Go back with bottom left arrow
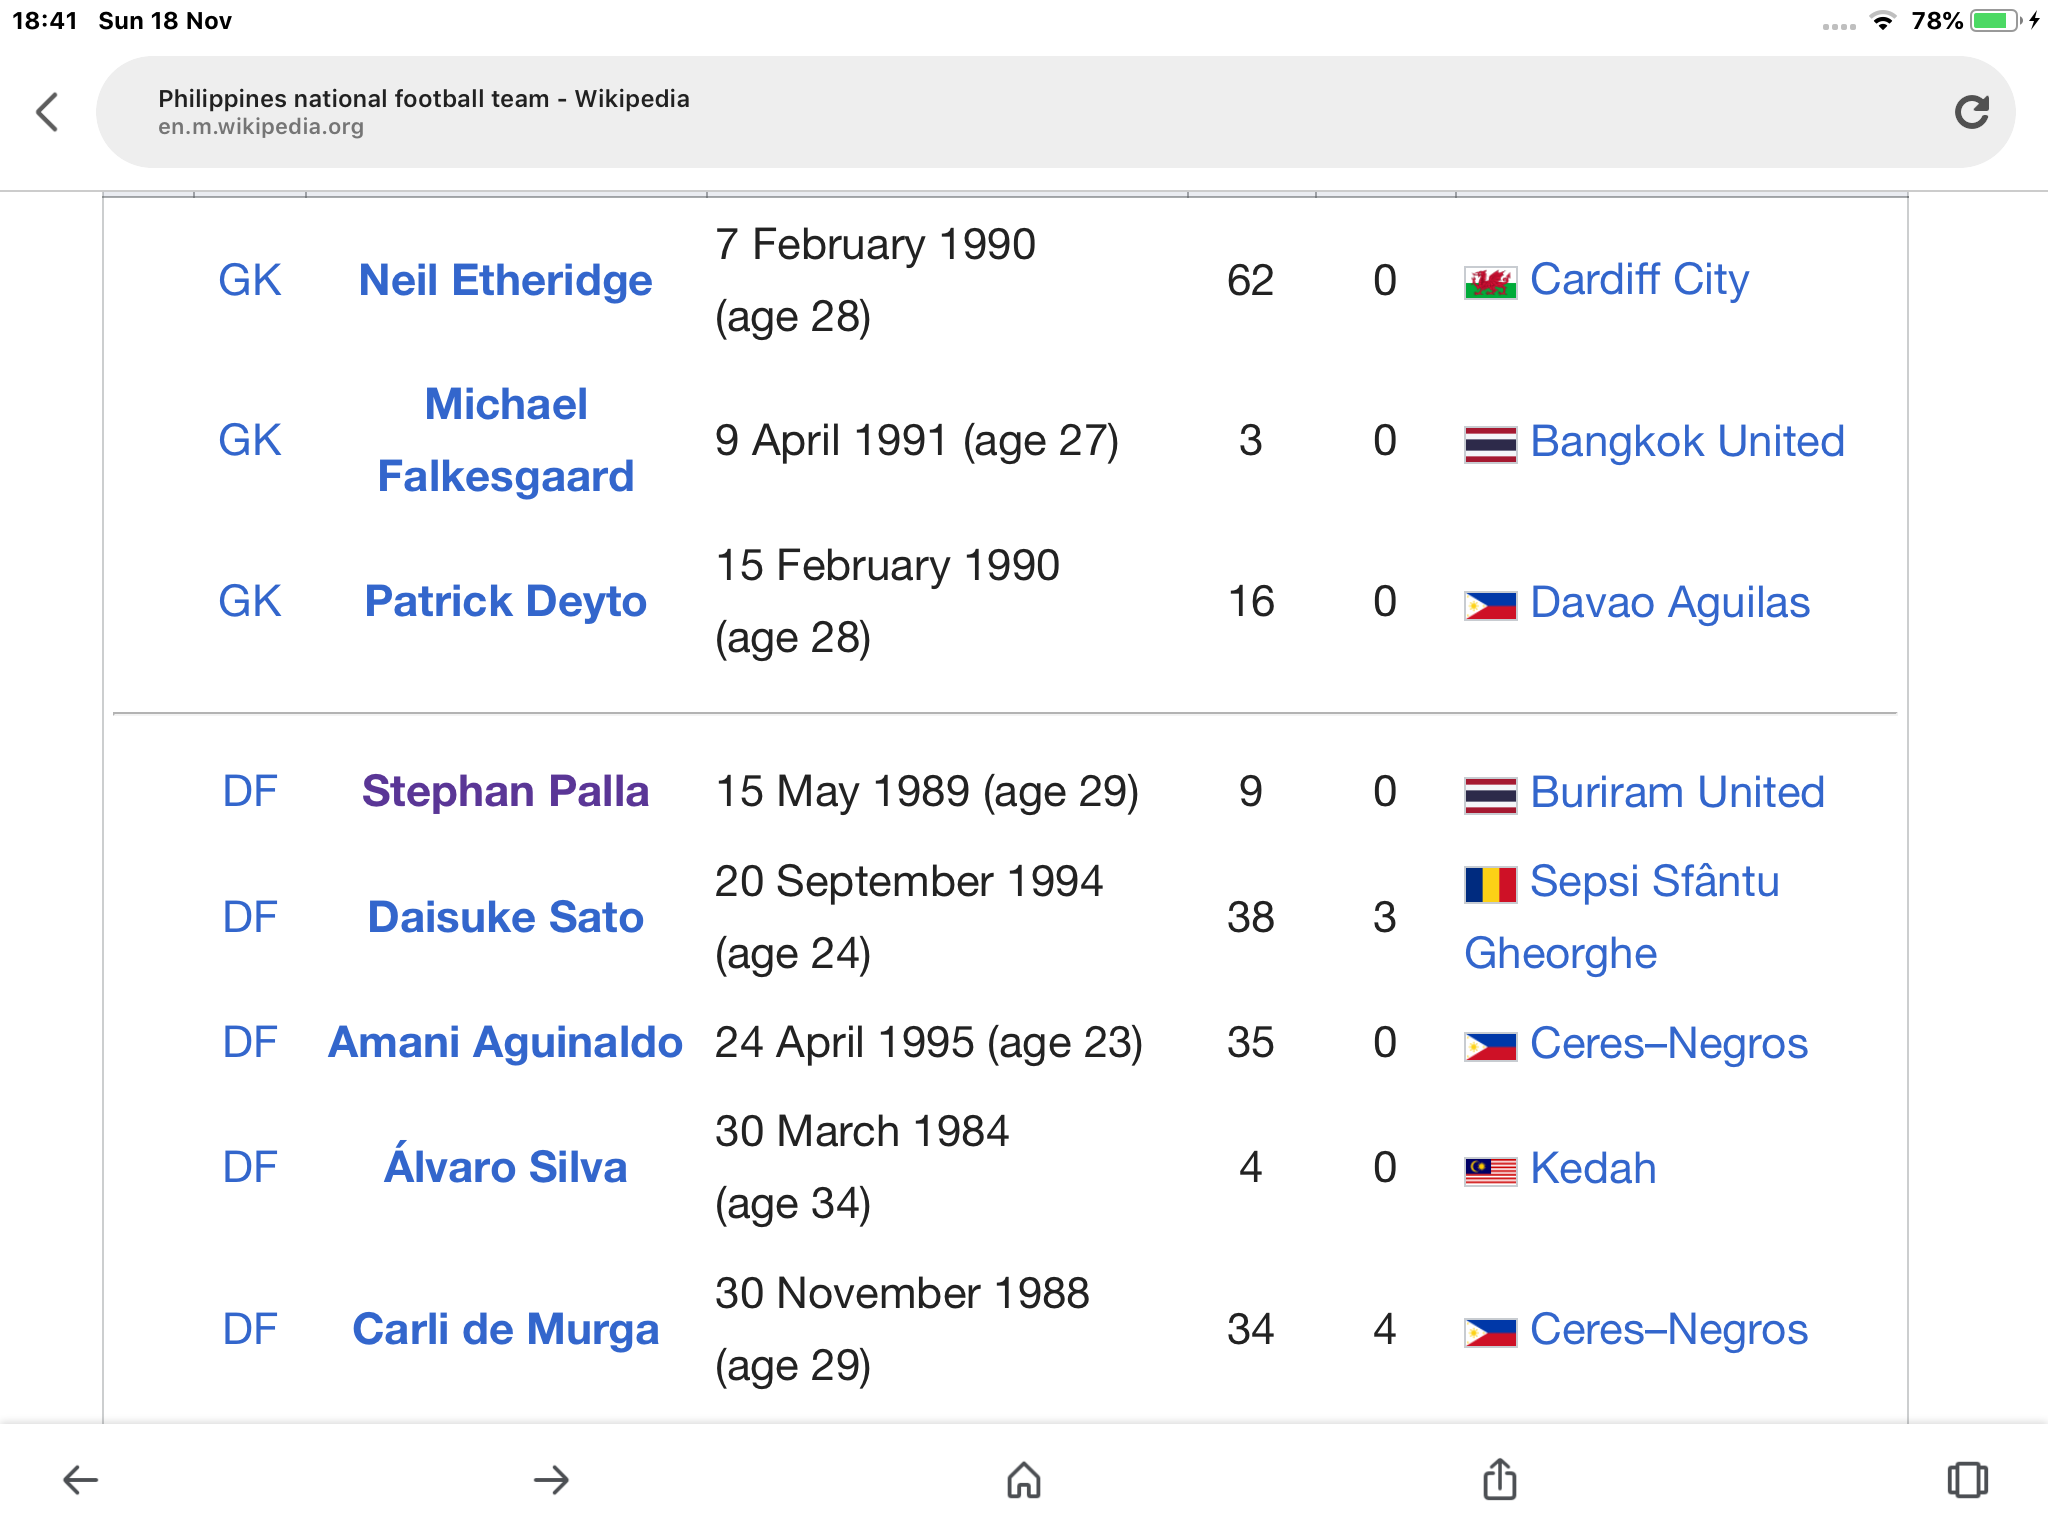 80,1479
